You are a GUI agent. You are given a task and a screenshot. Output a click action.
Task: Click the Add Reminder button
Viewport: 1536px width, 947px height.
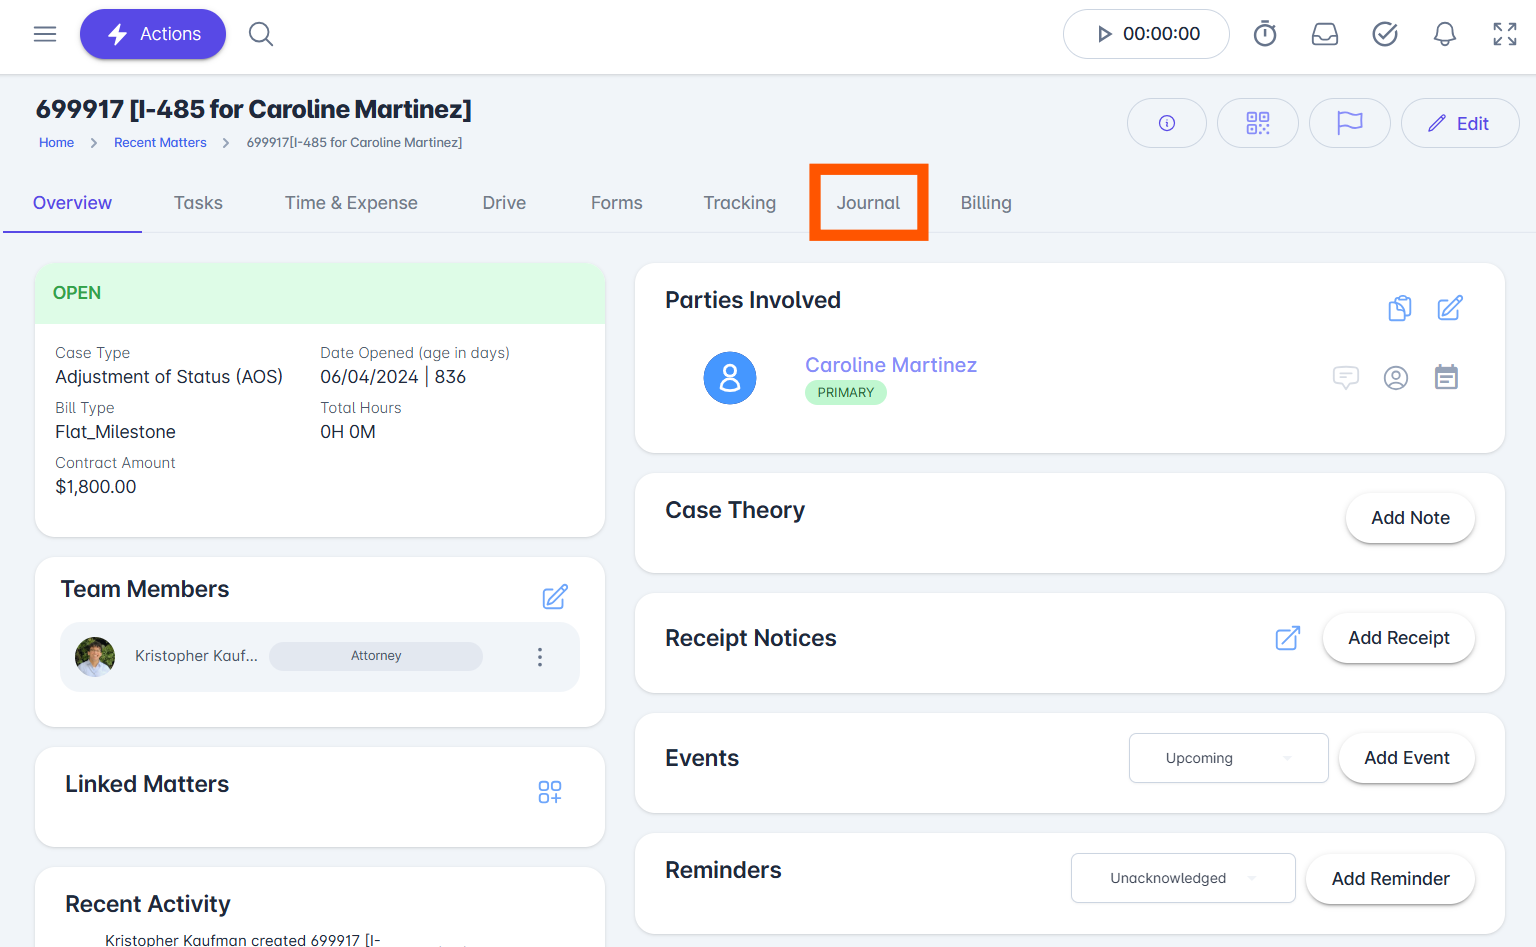click(1390, 879)
